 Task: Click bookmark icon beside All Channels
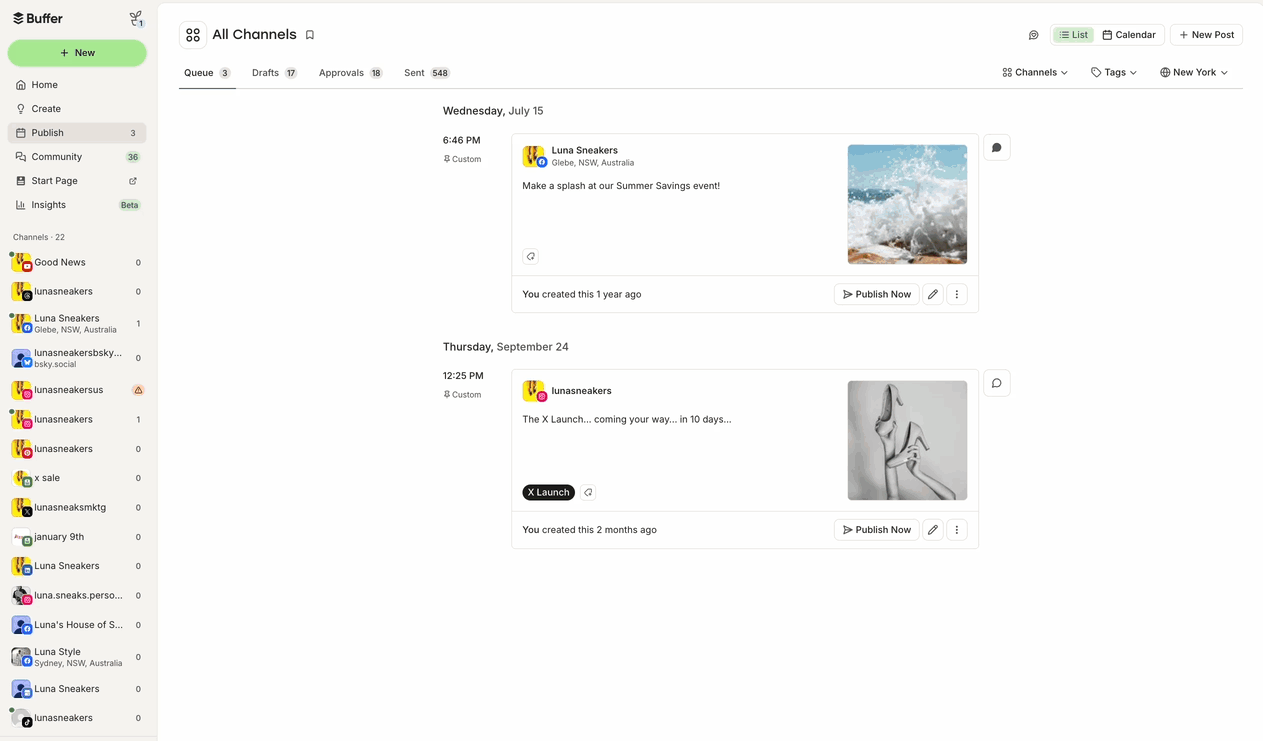pyautogui.click(x=310, y=35)
